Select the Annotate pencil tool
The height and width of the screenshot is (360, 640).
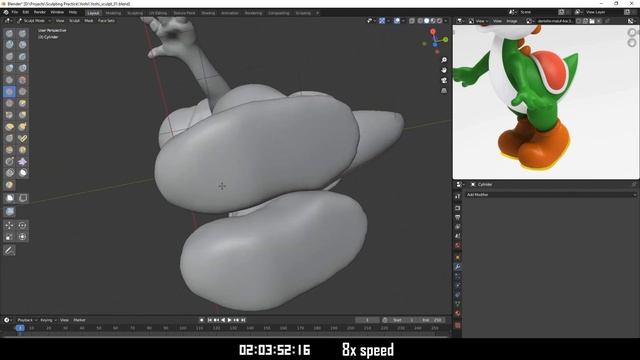pyautogui.click(x=9, y=250)
